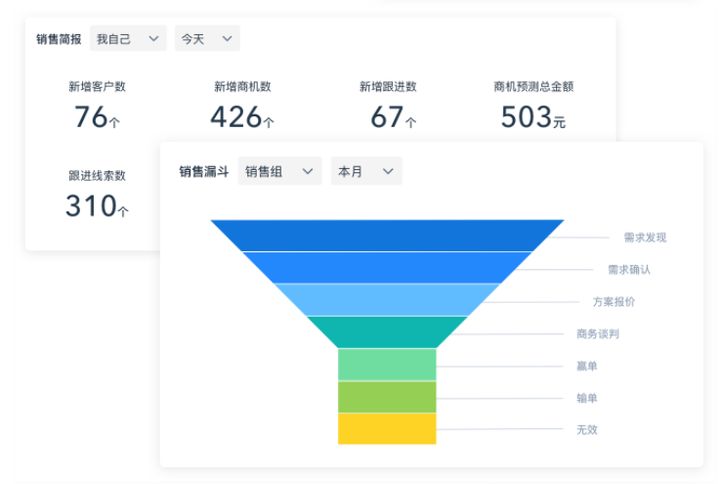
Task: Select the 方案报价 funnel label
Action: point(613,302)
